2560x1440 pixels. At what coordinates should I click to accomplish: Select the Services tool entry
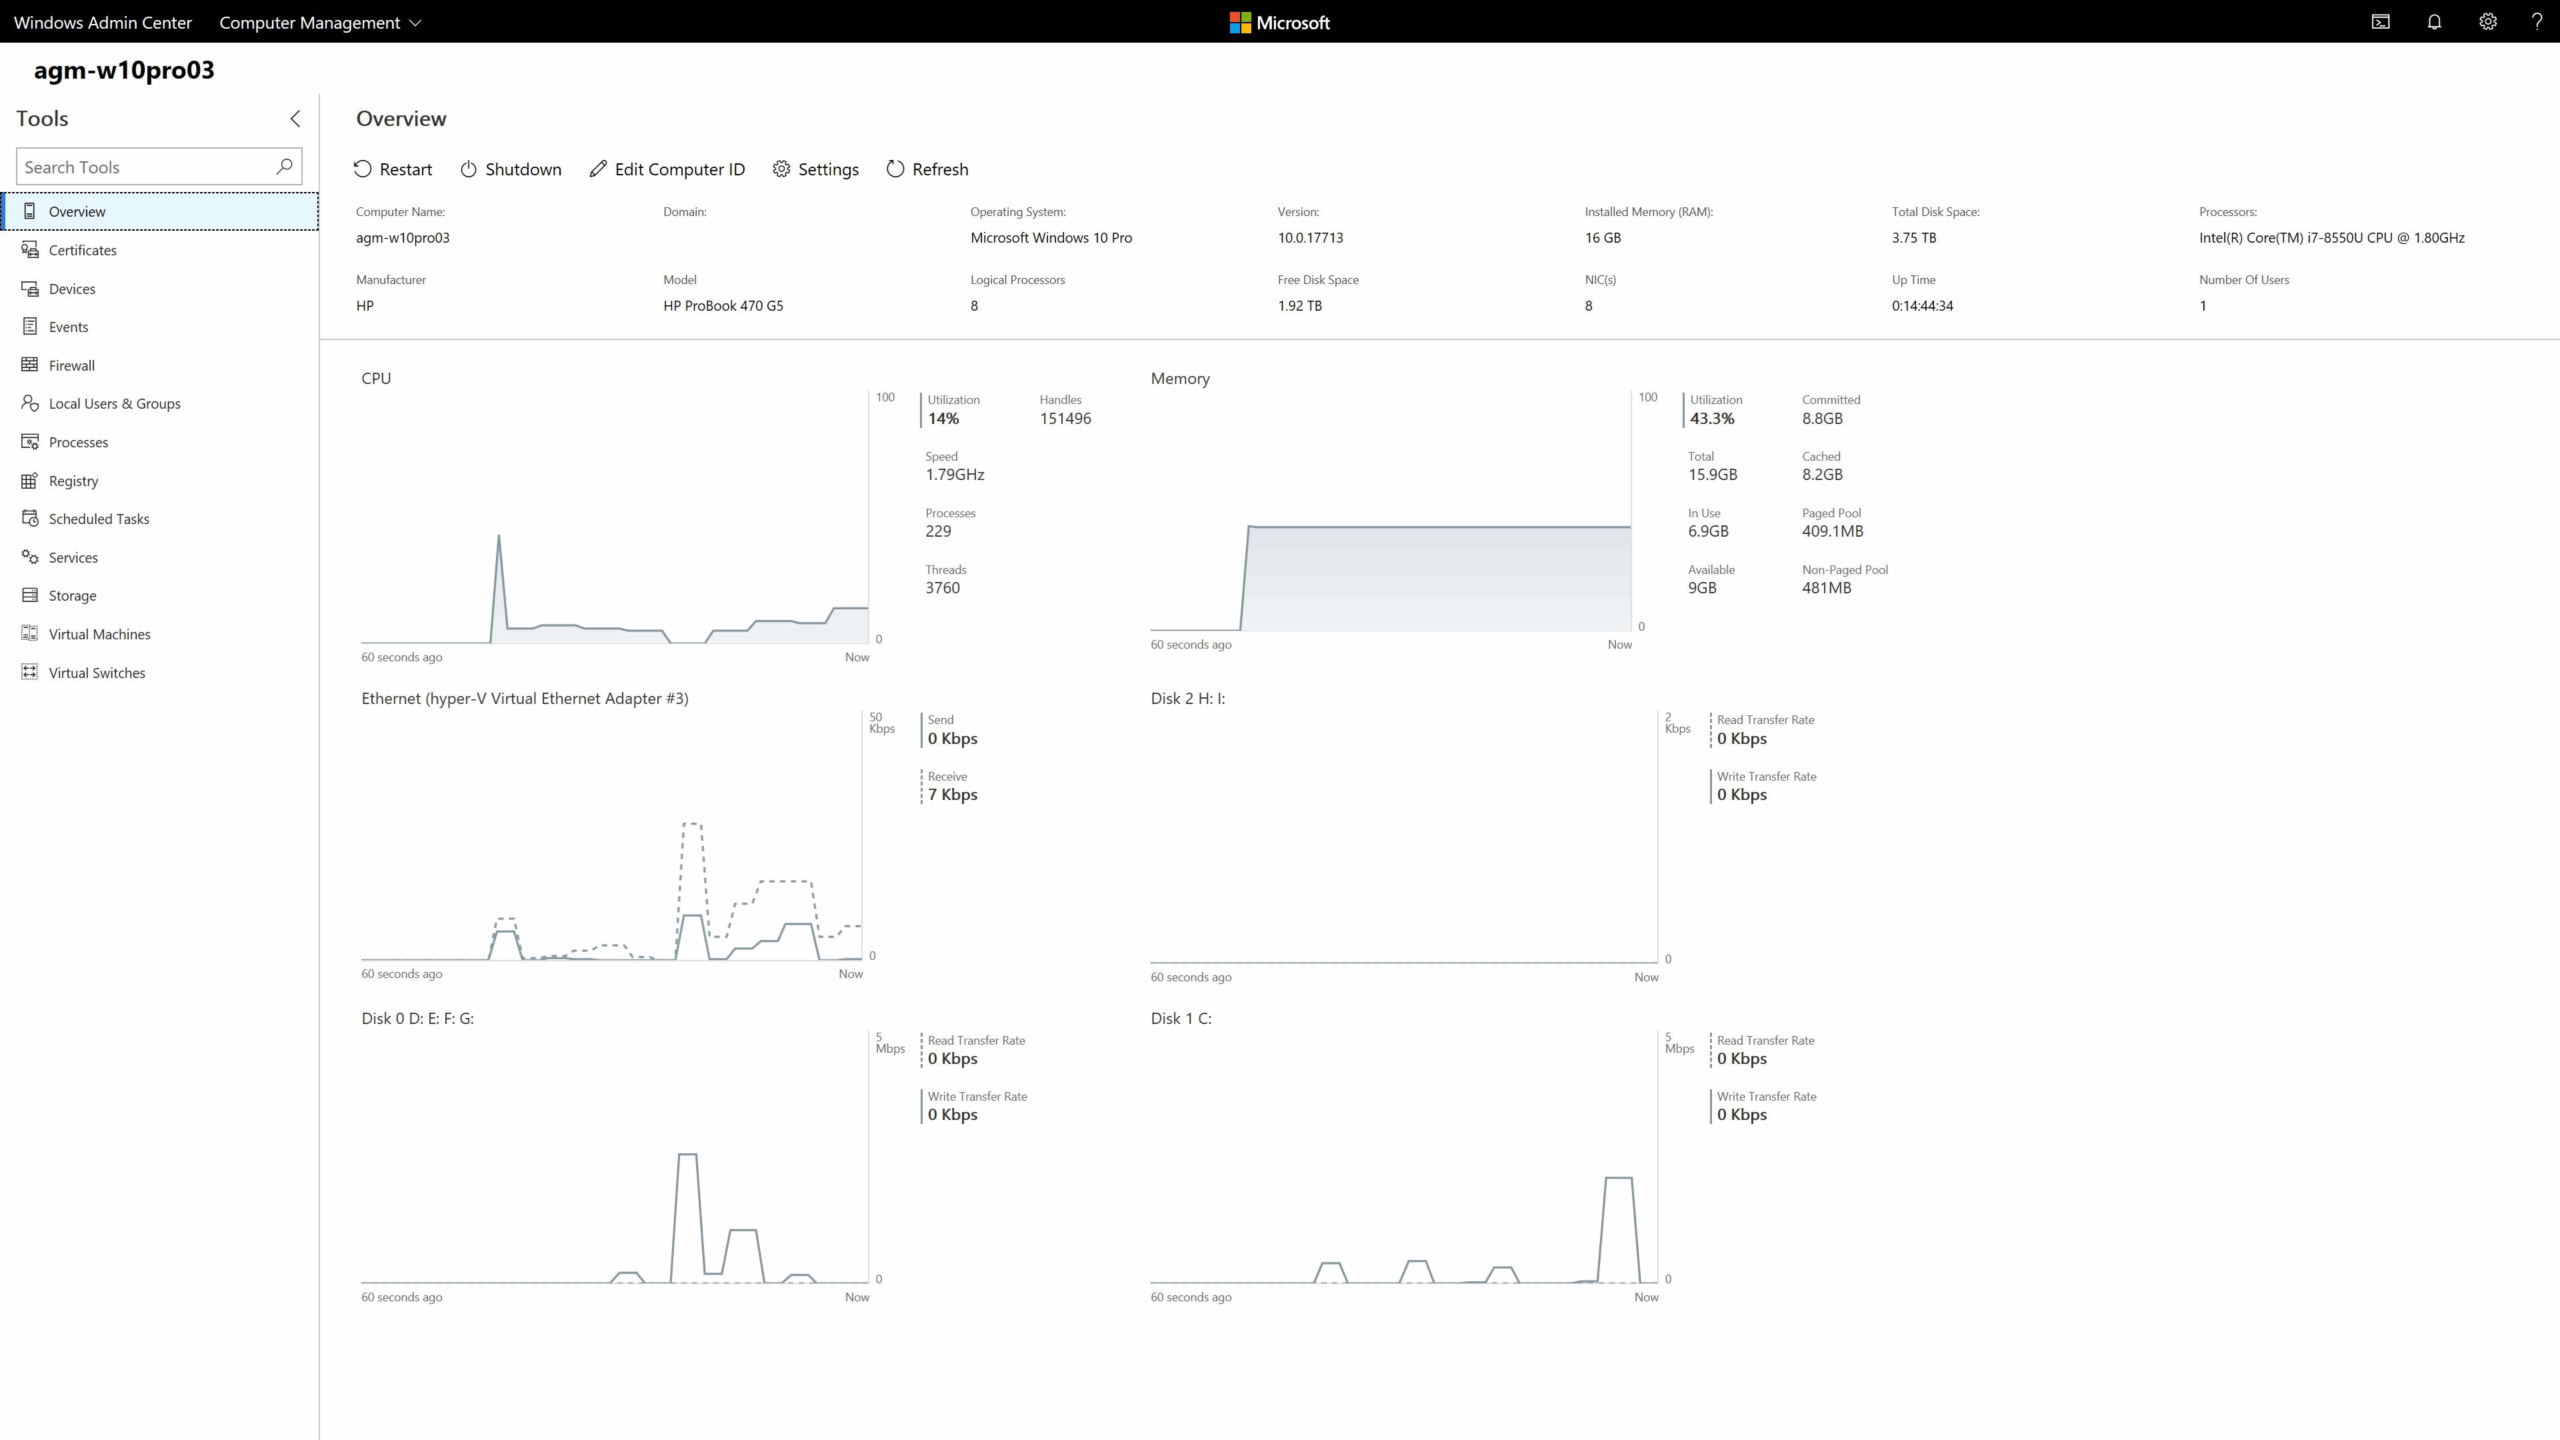[73, 557]
